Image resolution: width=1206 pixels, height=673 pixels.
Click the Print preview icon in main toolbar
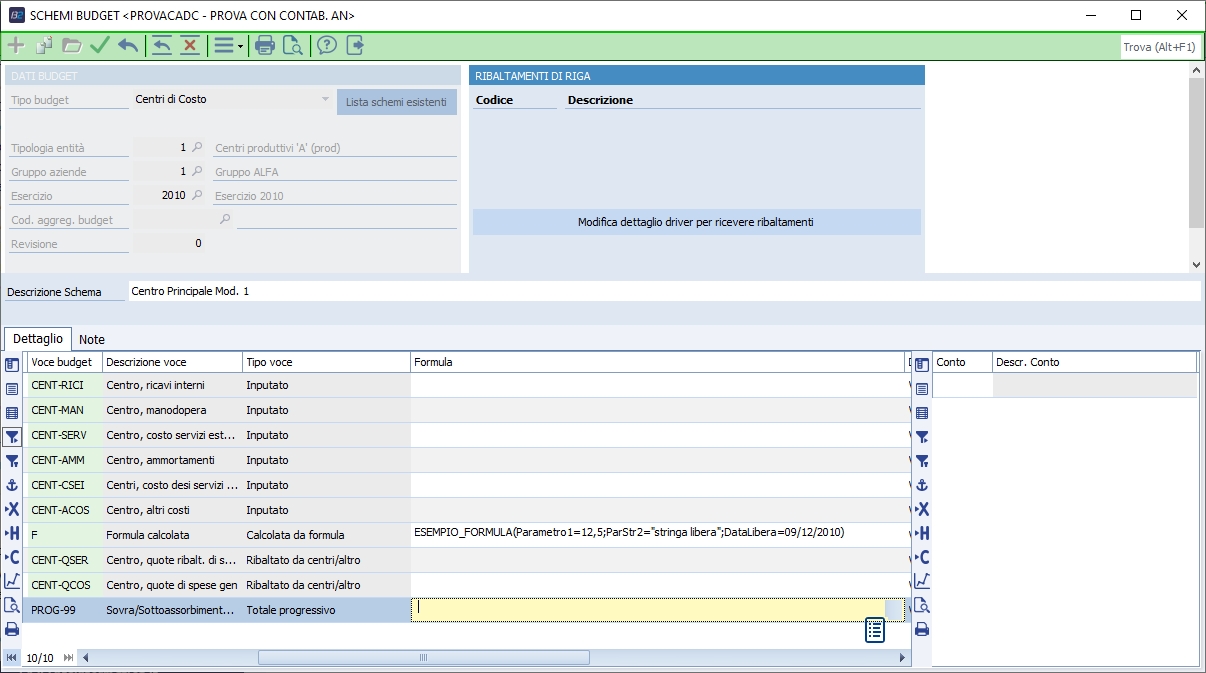pos(293,45)
